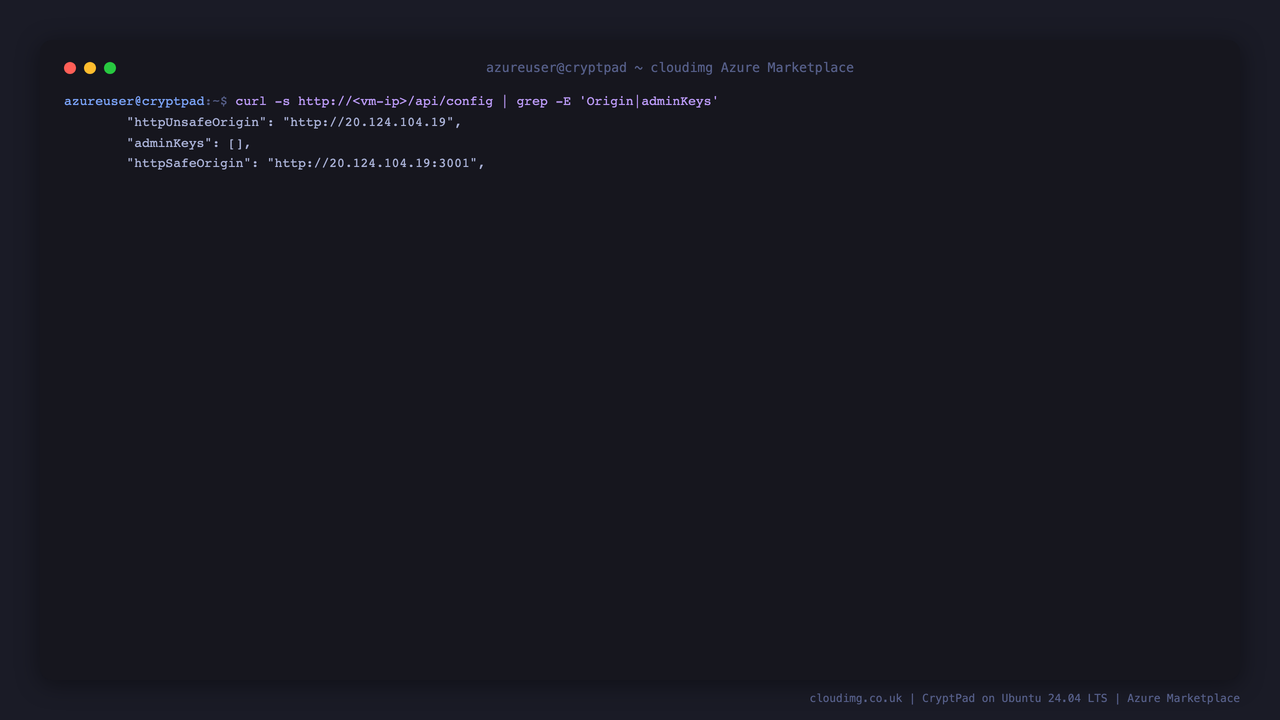Screen dimensions: 1280x720
Task: Click the curl command URL 'http://<vm-ip>/api/config'
Action: (x=395, y=101)
